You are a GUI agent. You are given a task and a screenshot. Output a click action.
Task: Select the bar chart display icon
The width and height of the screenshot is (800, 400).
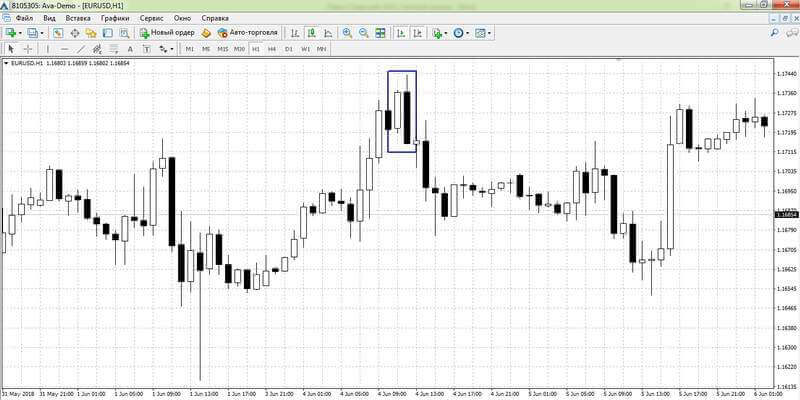295,33
